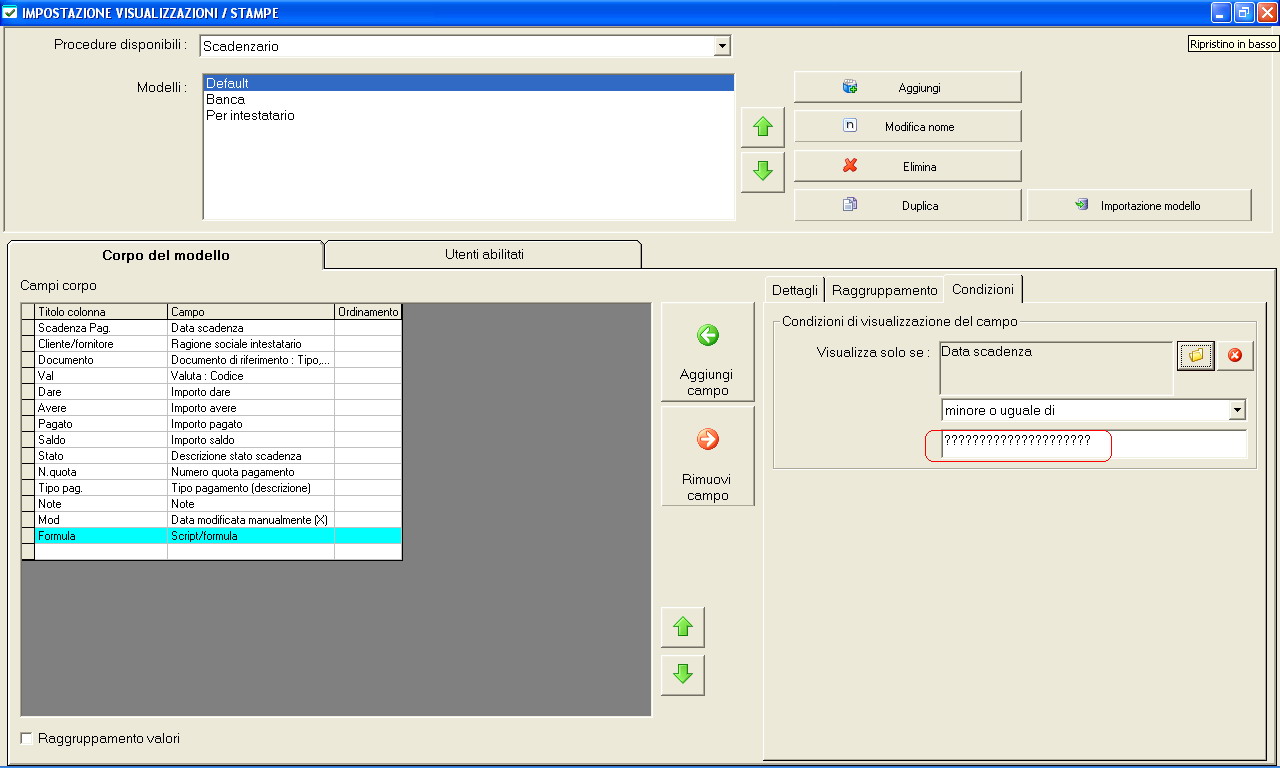
Task: Select the Default model in the list
Action: click(469, 83)
